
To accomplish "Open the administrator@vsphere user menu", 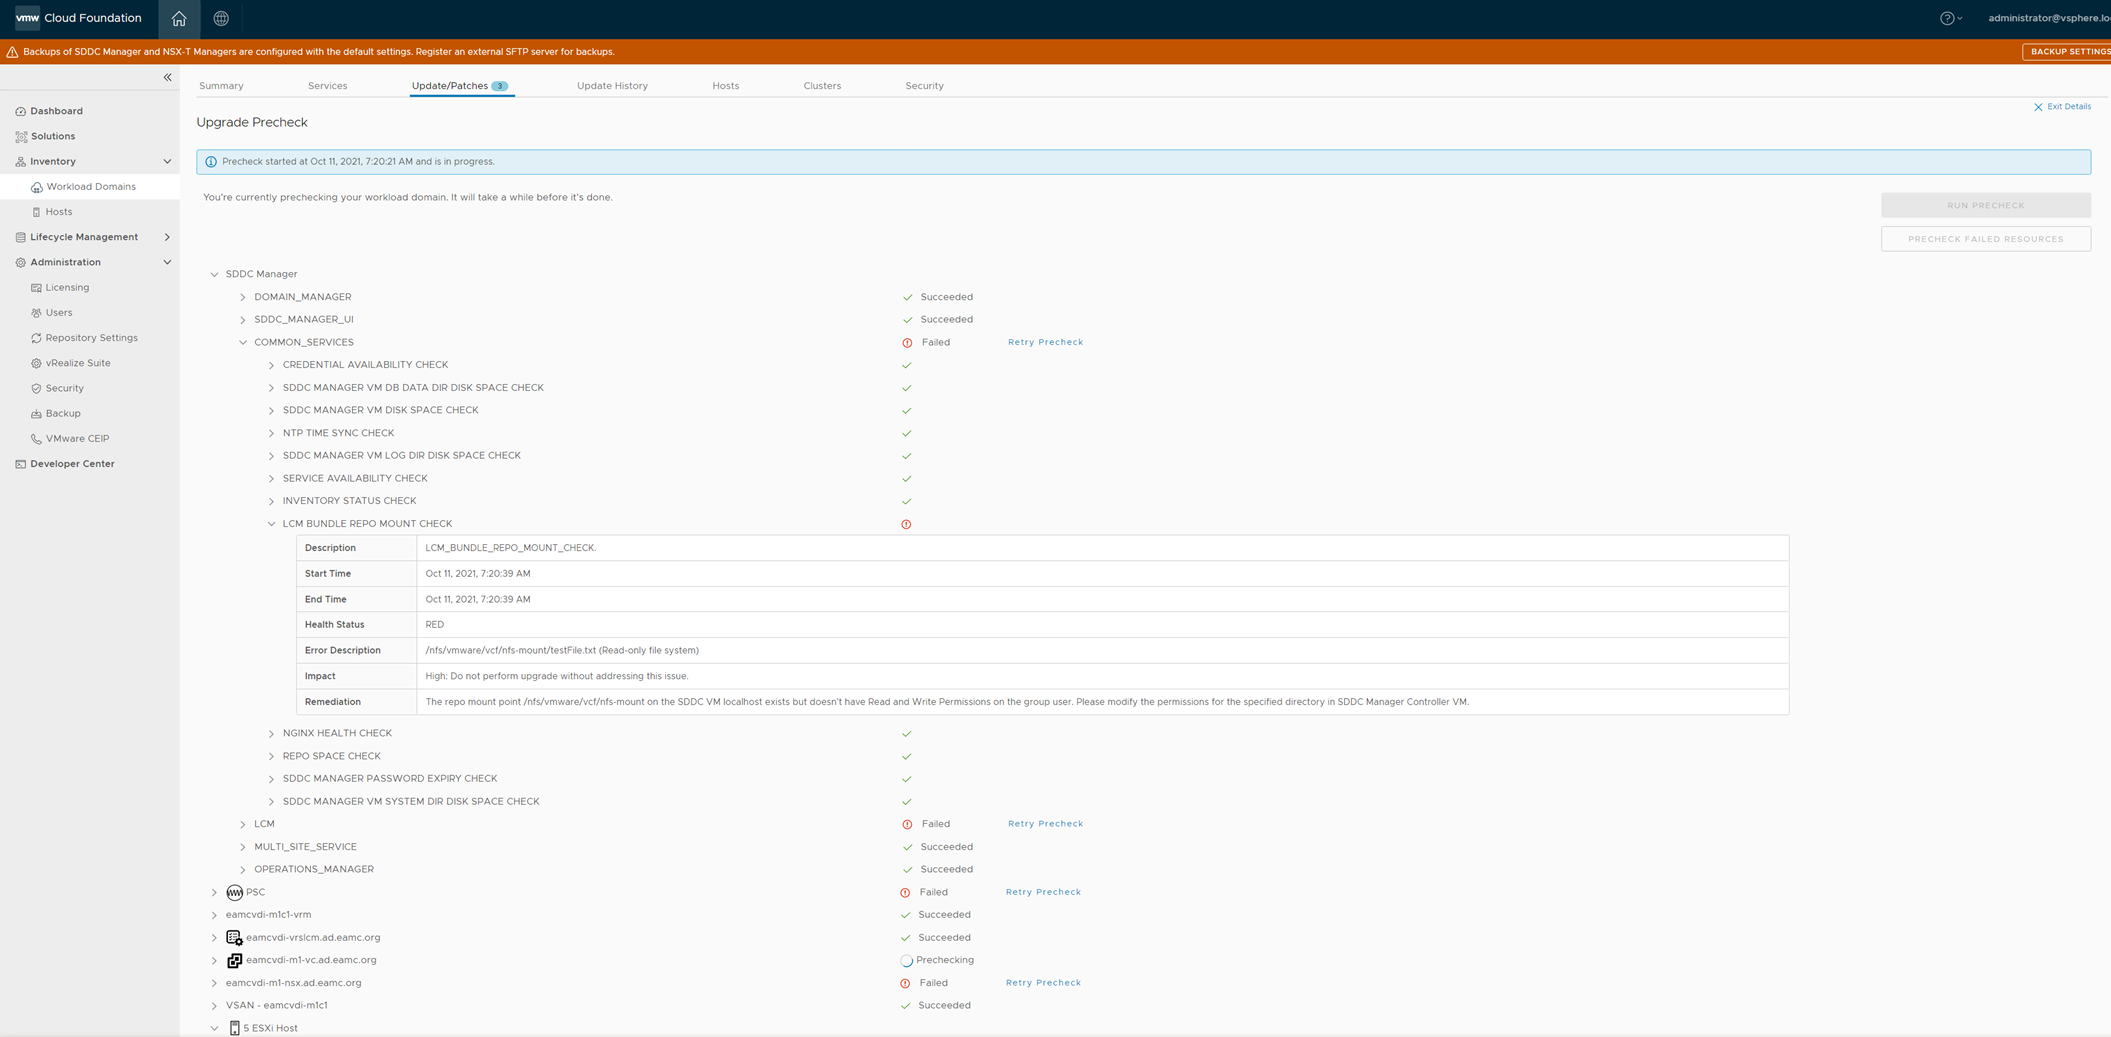I will (2048, 18).
